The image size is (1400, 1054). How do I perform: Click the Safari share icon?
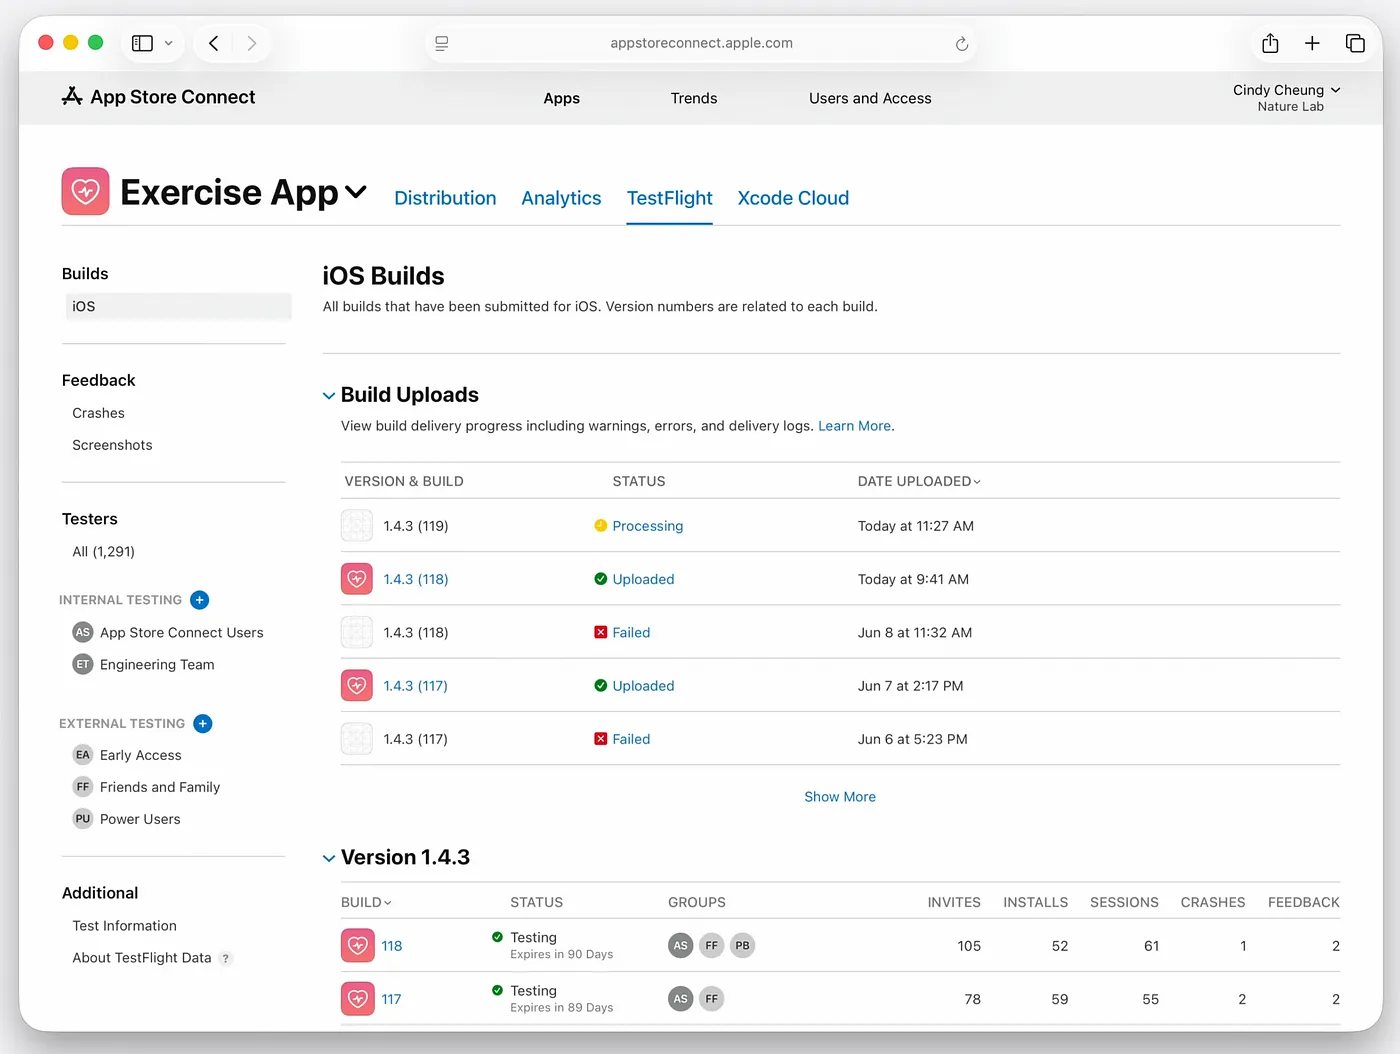tap(1270, 43)
